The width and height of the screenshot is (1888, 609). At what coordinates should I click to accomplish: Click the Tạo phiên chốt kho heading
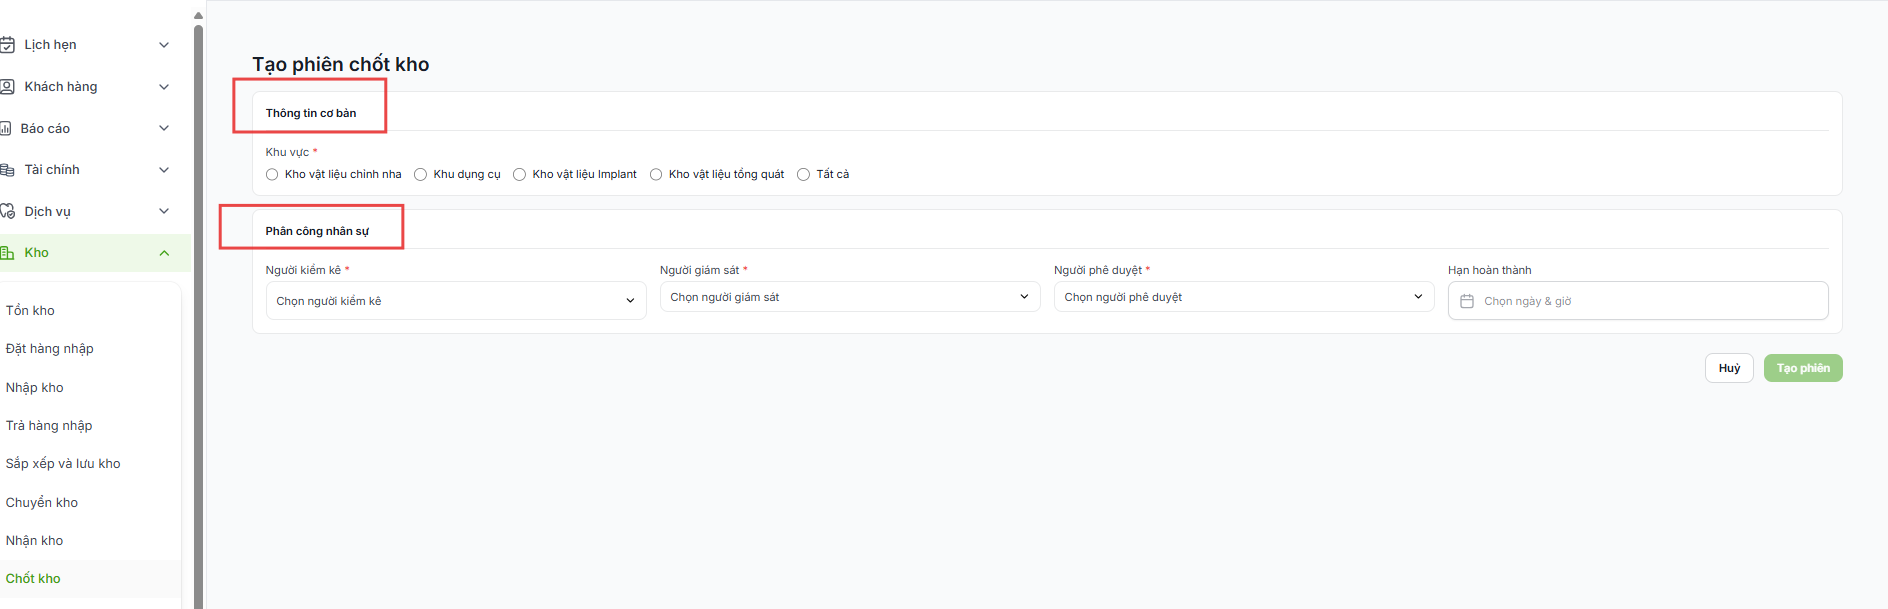341,64
